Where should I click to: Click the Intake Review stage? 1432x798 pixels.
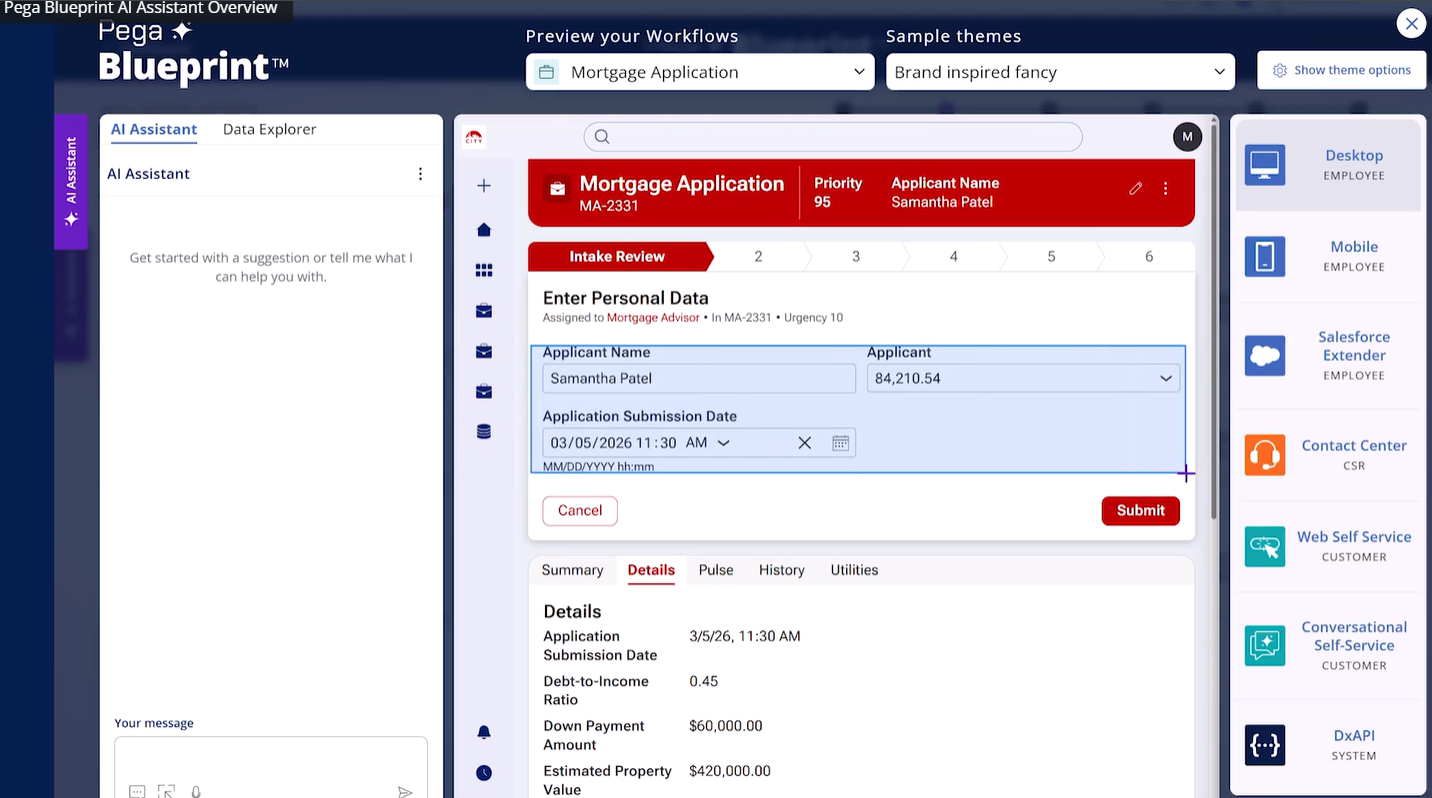(617, 257)
